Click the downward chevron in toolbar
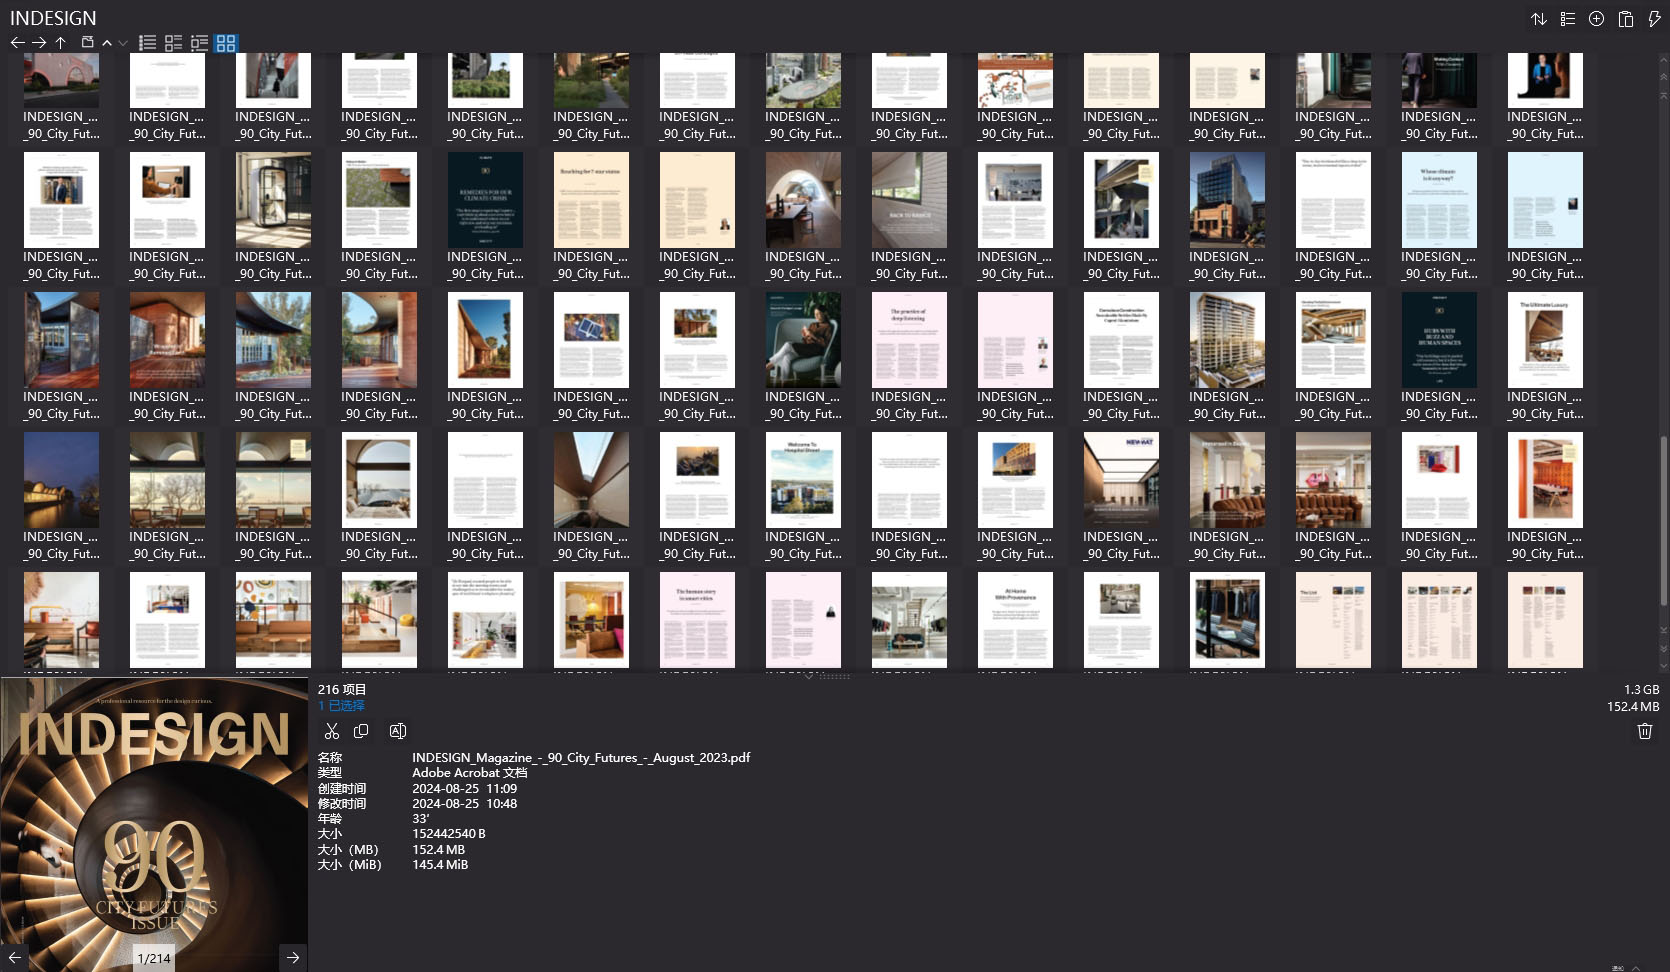The height and width of the screenshot is (972, 1670). [x=123, y=43]
